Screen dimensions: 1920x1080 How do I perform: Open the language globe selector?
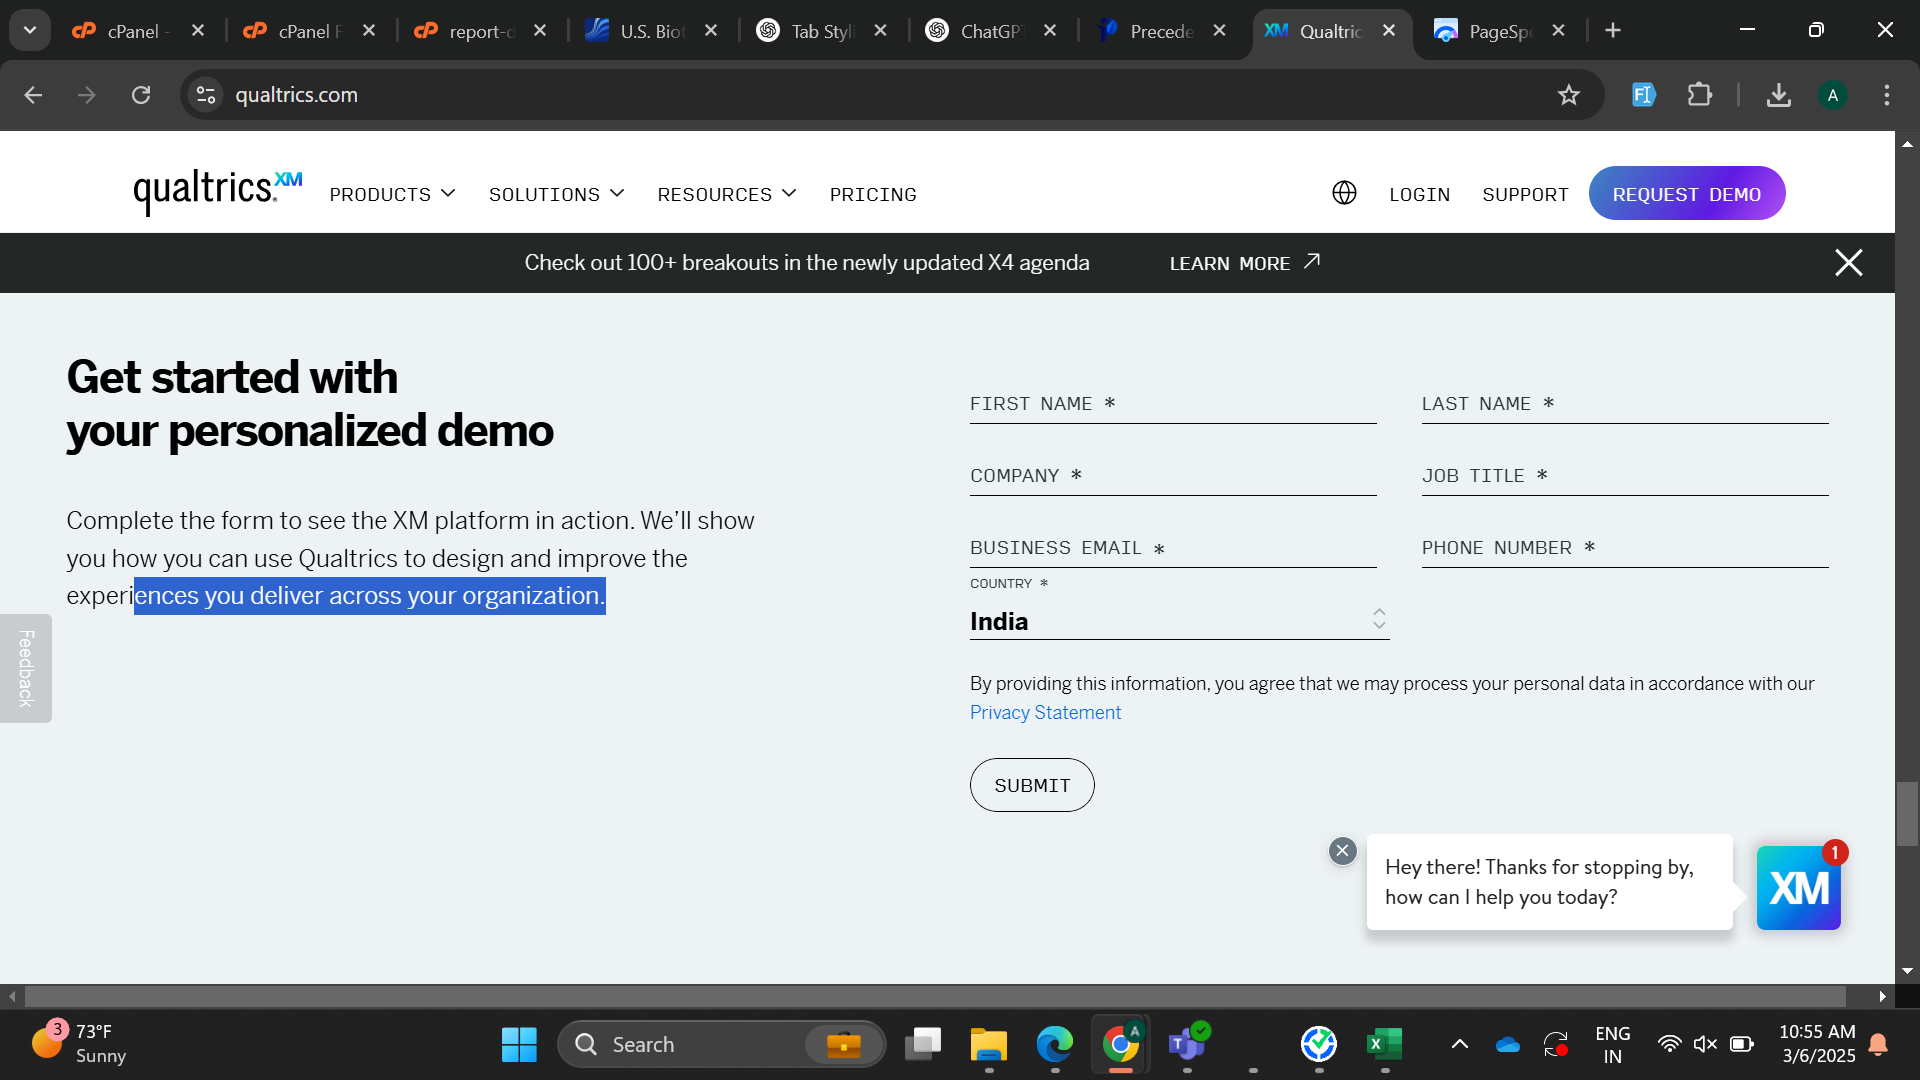[x=1344, y=193]
